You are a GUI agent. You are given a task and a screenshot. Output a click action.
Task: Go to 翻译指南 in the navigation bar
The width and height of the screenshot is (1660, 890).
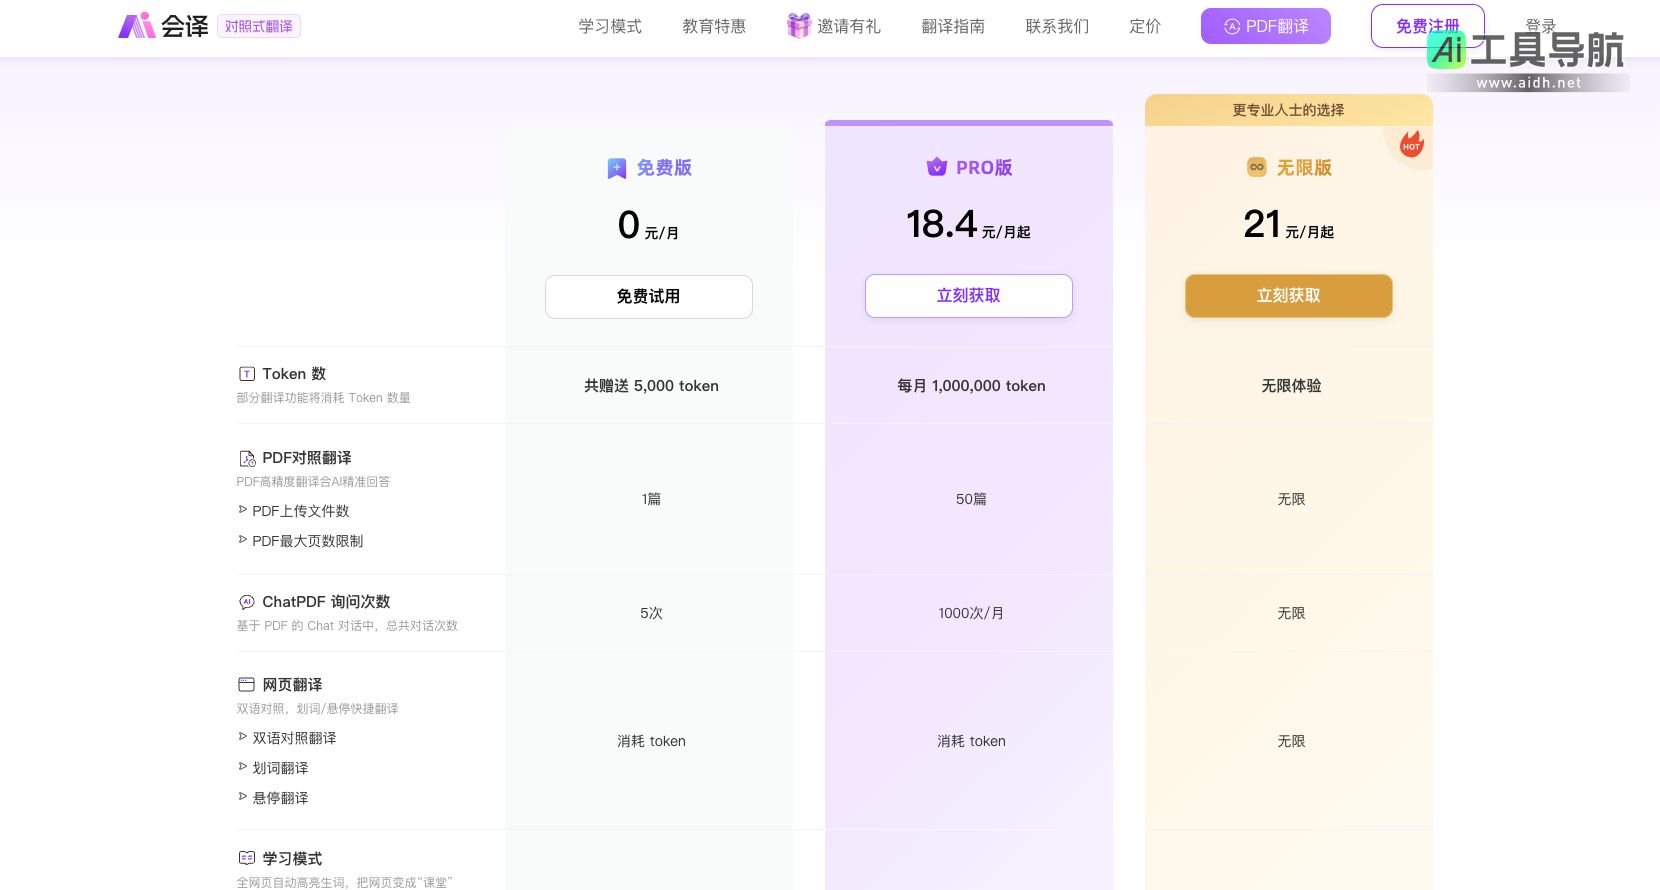click(x=953, y=27)
